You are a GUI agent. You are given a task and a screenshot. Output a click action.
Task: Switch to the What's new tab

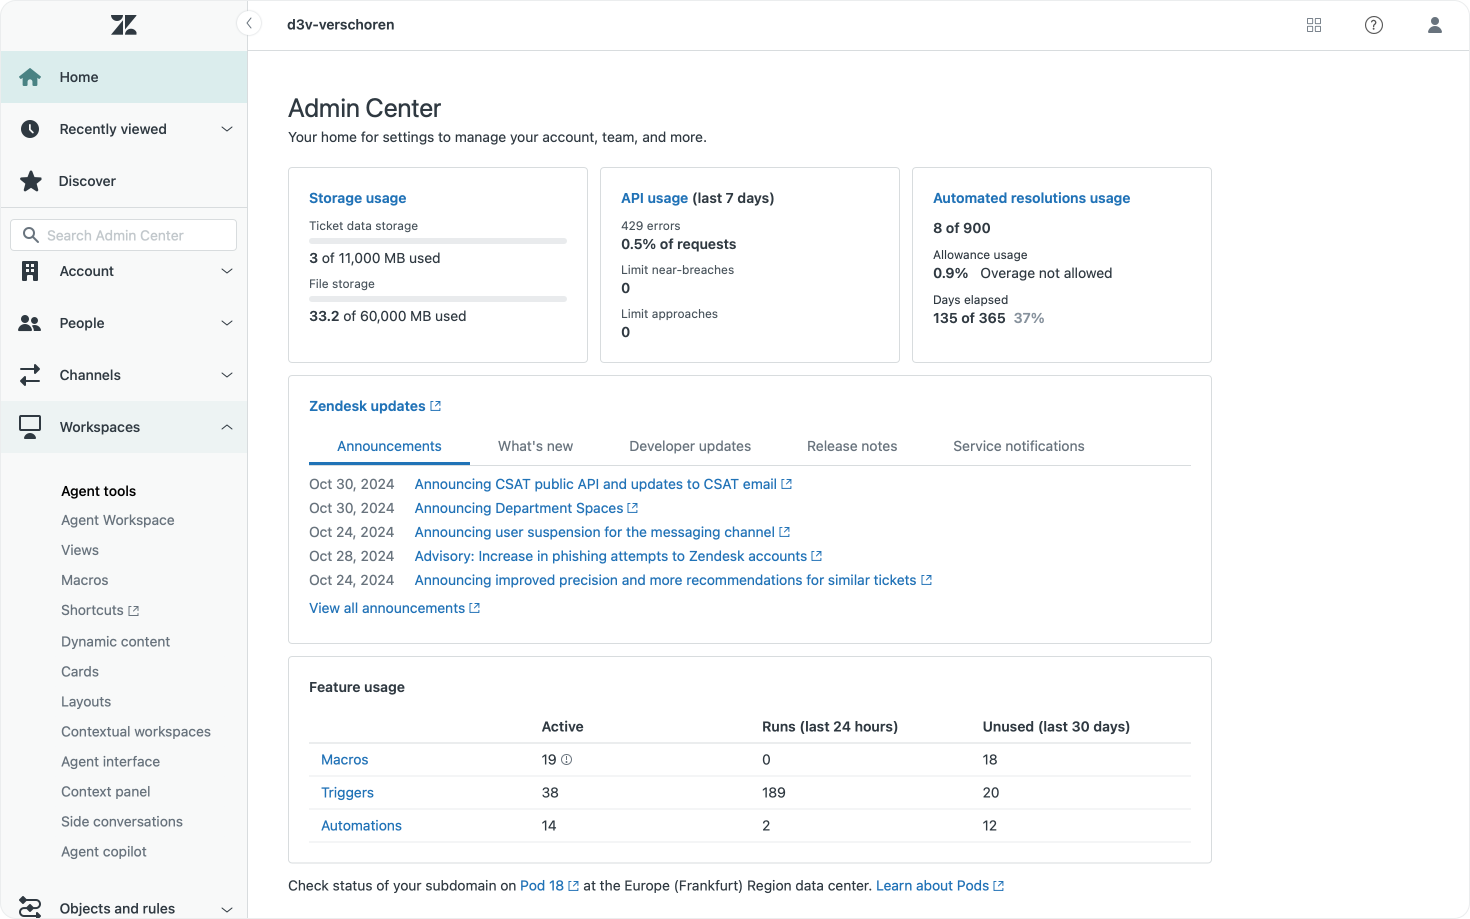[536, 446]
